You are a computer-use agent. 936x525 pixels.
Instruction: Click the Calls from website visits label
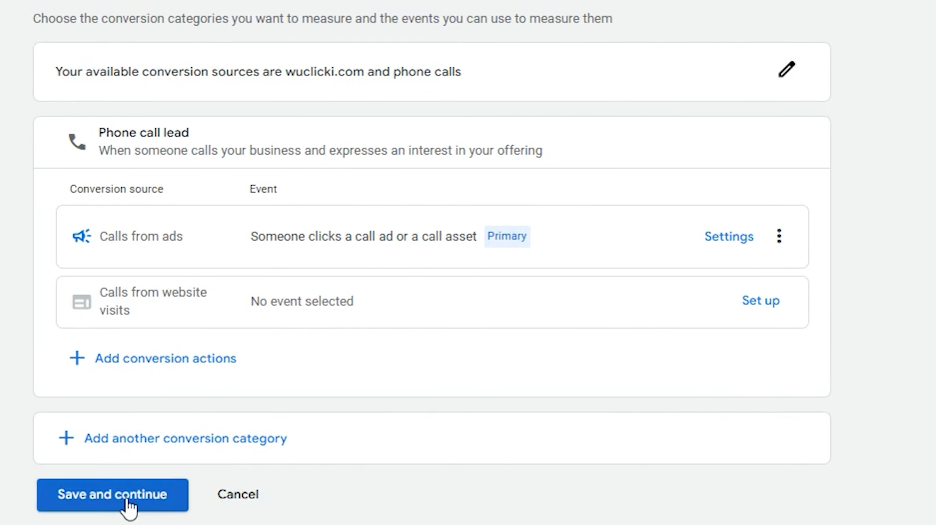[x=153, y=301]
